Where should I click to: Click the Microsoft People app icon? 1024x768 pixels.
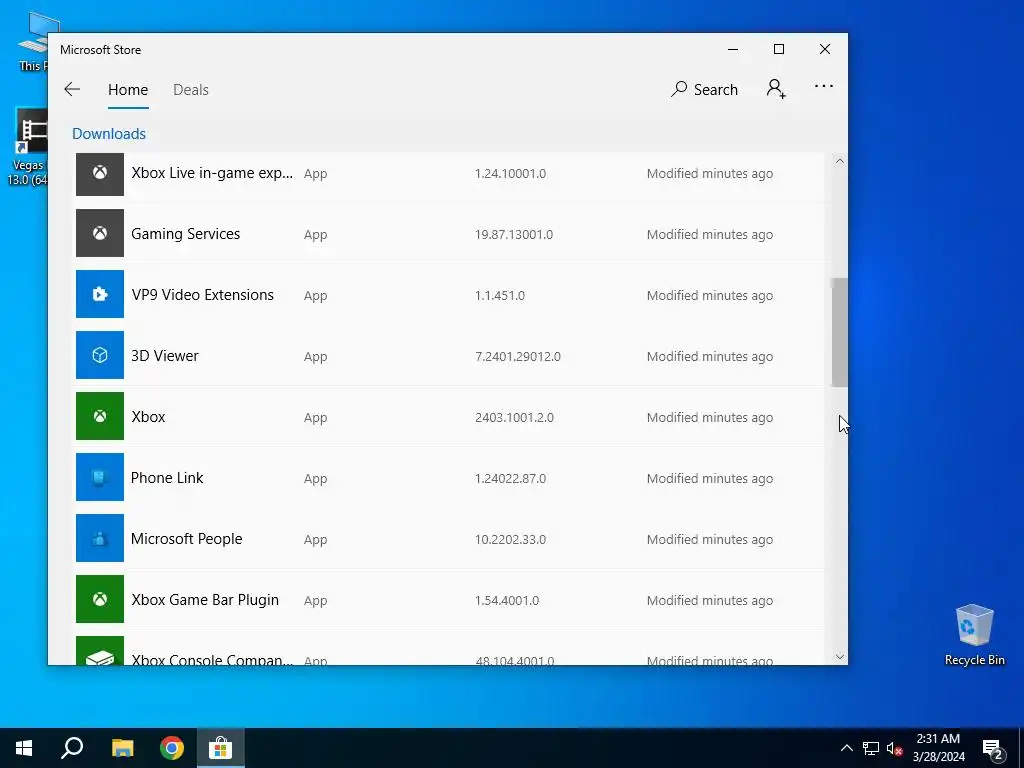(x=100, y=538)
